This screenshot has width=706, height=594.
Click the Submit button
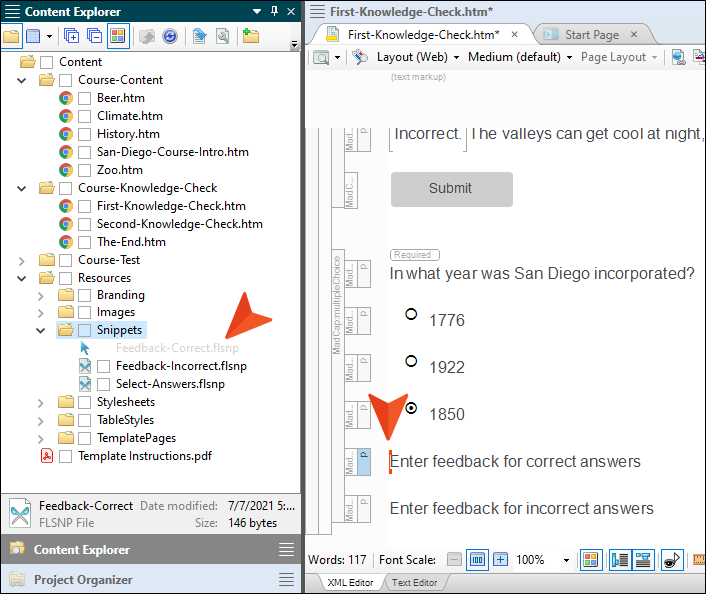point(452,189)
